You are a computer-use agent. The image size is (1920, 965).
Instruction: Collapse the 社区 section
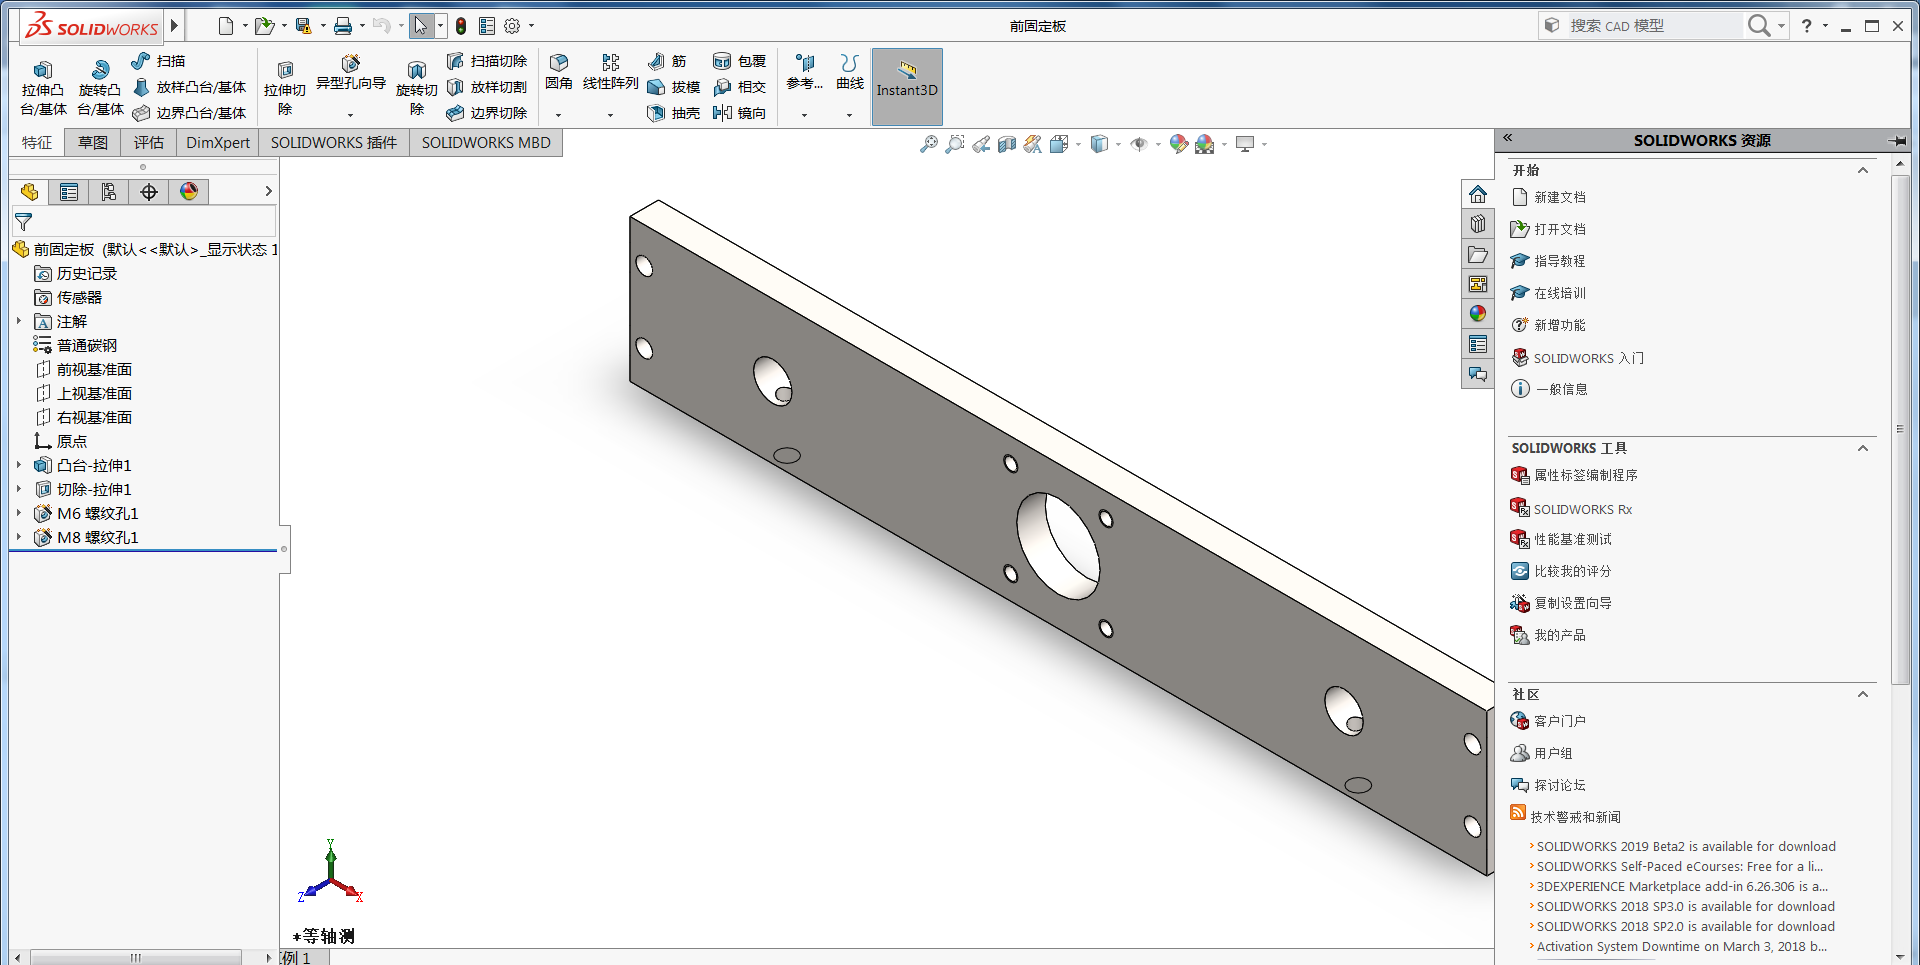click(x=1863, y=694)
